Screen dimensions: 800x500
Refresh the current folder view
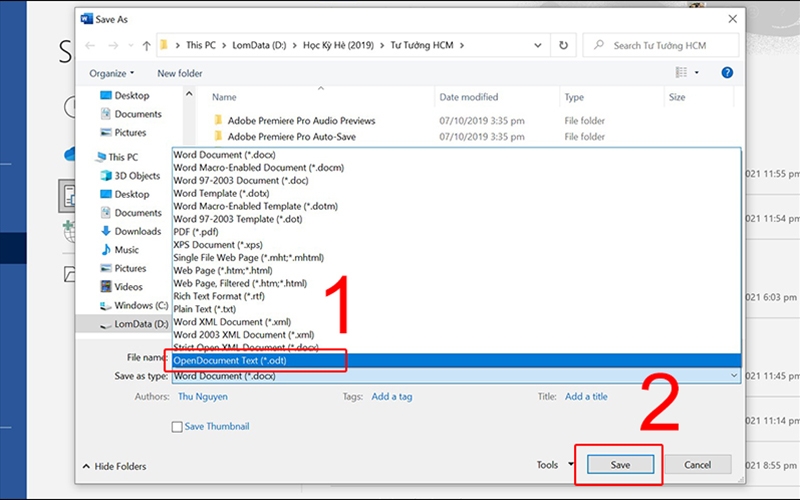coord(564,45)
